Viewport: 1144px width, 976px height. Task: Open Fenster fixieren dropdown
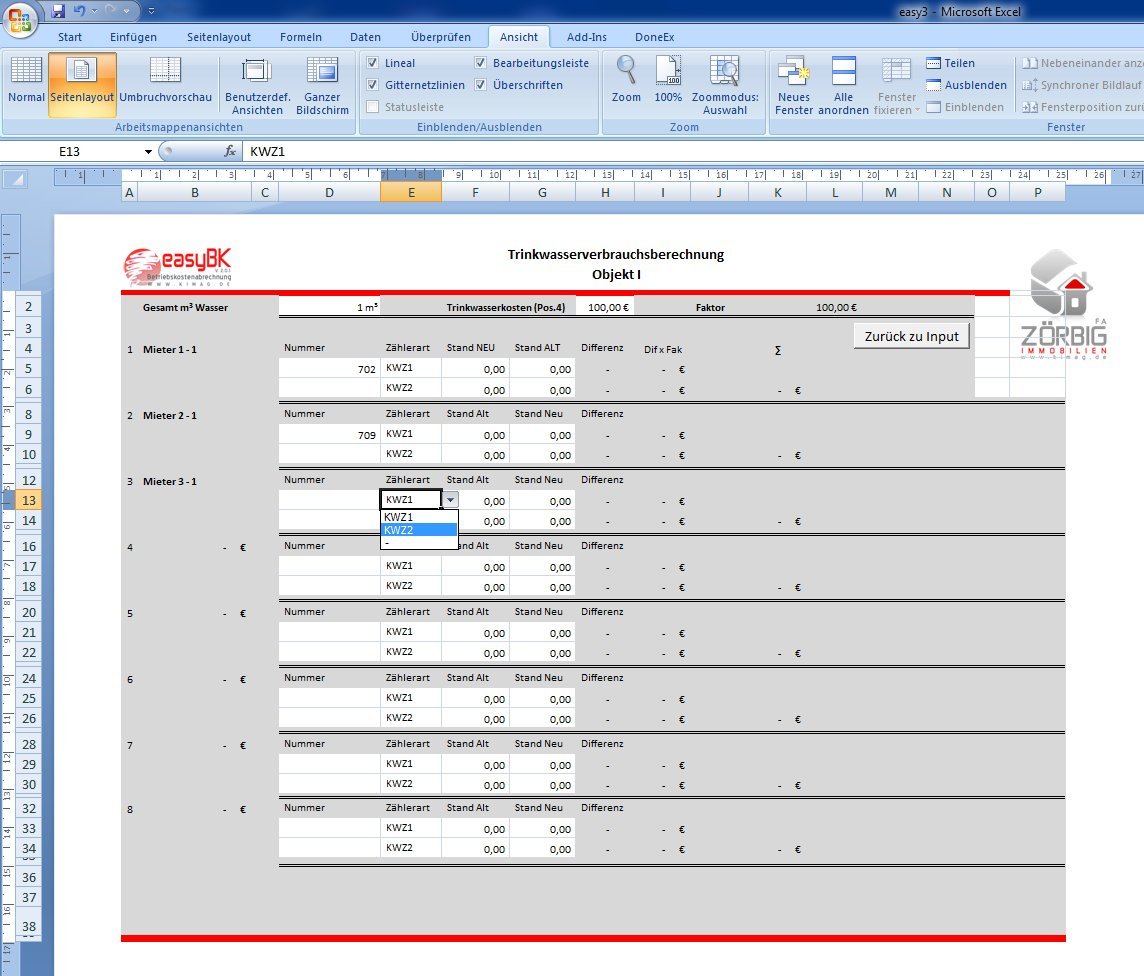point(897,86)
